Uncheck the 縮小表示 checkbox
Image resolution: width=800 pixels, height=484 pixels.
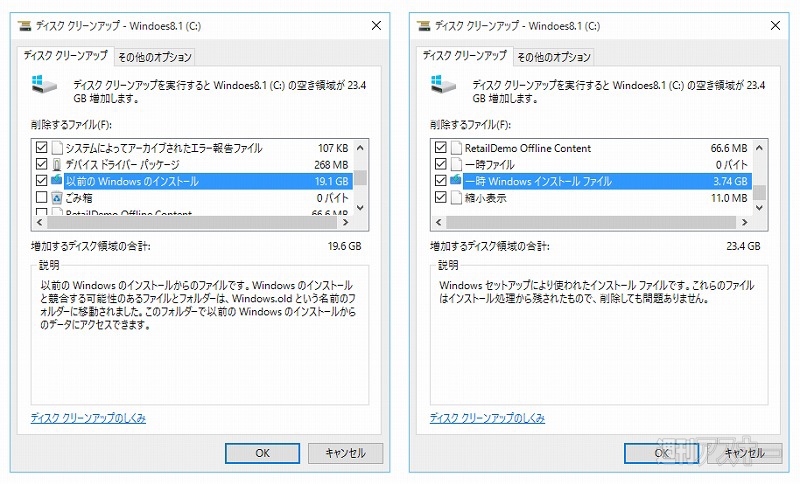click(x=440, y=198)
